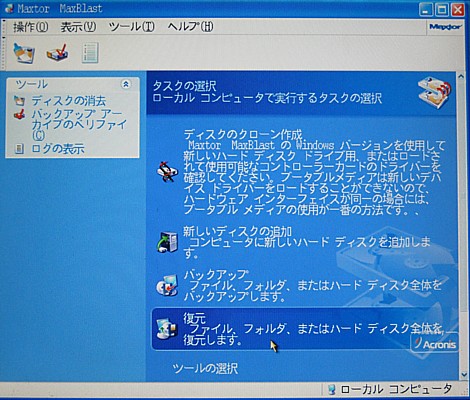Screen dimensions: 470x400
Task: Click the show log toolbar icon
Action: coord(90,53)
